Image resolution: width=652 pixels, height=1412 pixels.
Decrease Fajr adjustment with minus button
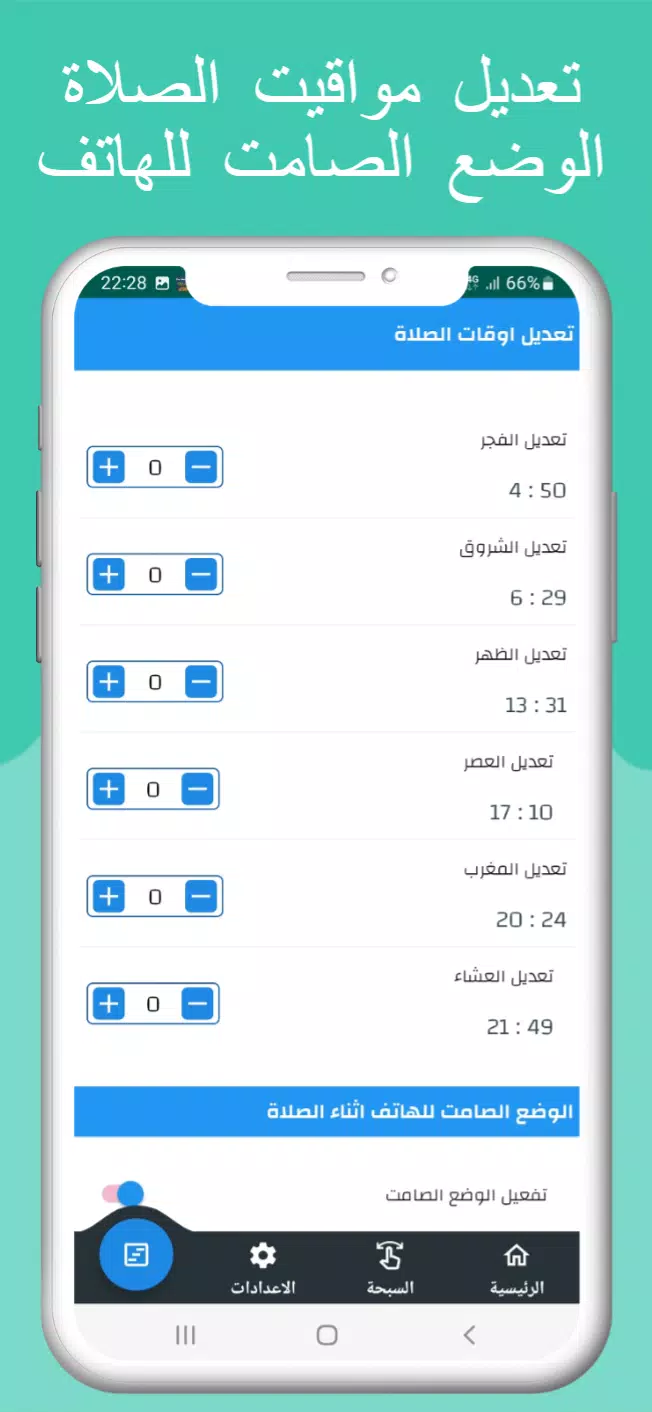(x=201, y=467)
